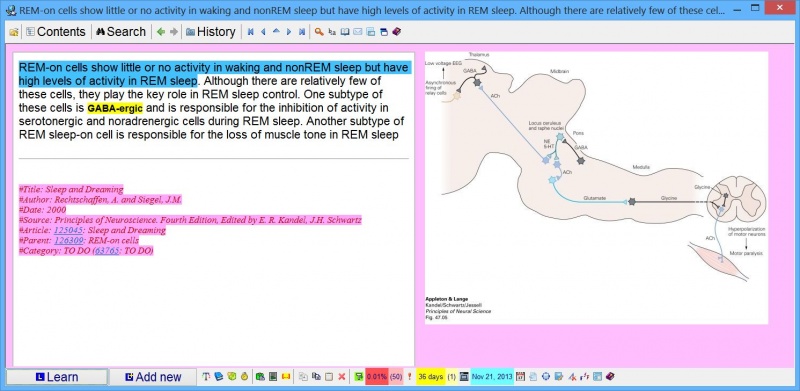This screenshot has width=800, height=391.
Task: Click the '#Author: Rechtschaffen, A. and Siegel' line
Action: click(x=101, y=200)
